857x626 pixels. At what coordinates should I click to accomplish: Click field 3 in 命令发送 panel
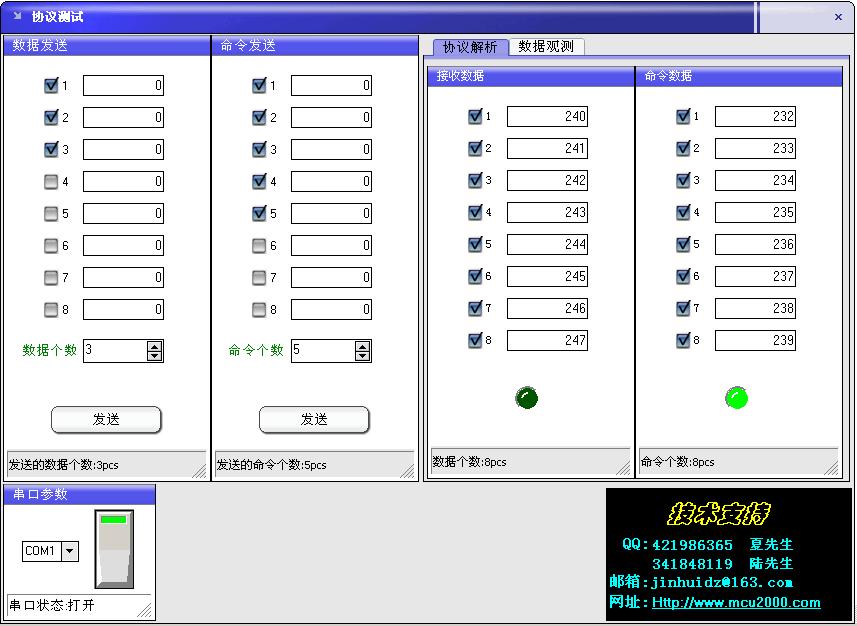tap(331, 149)
